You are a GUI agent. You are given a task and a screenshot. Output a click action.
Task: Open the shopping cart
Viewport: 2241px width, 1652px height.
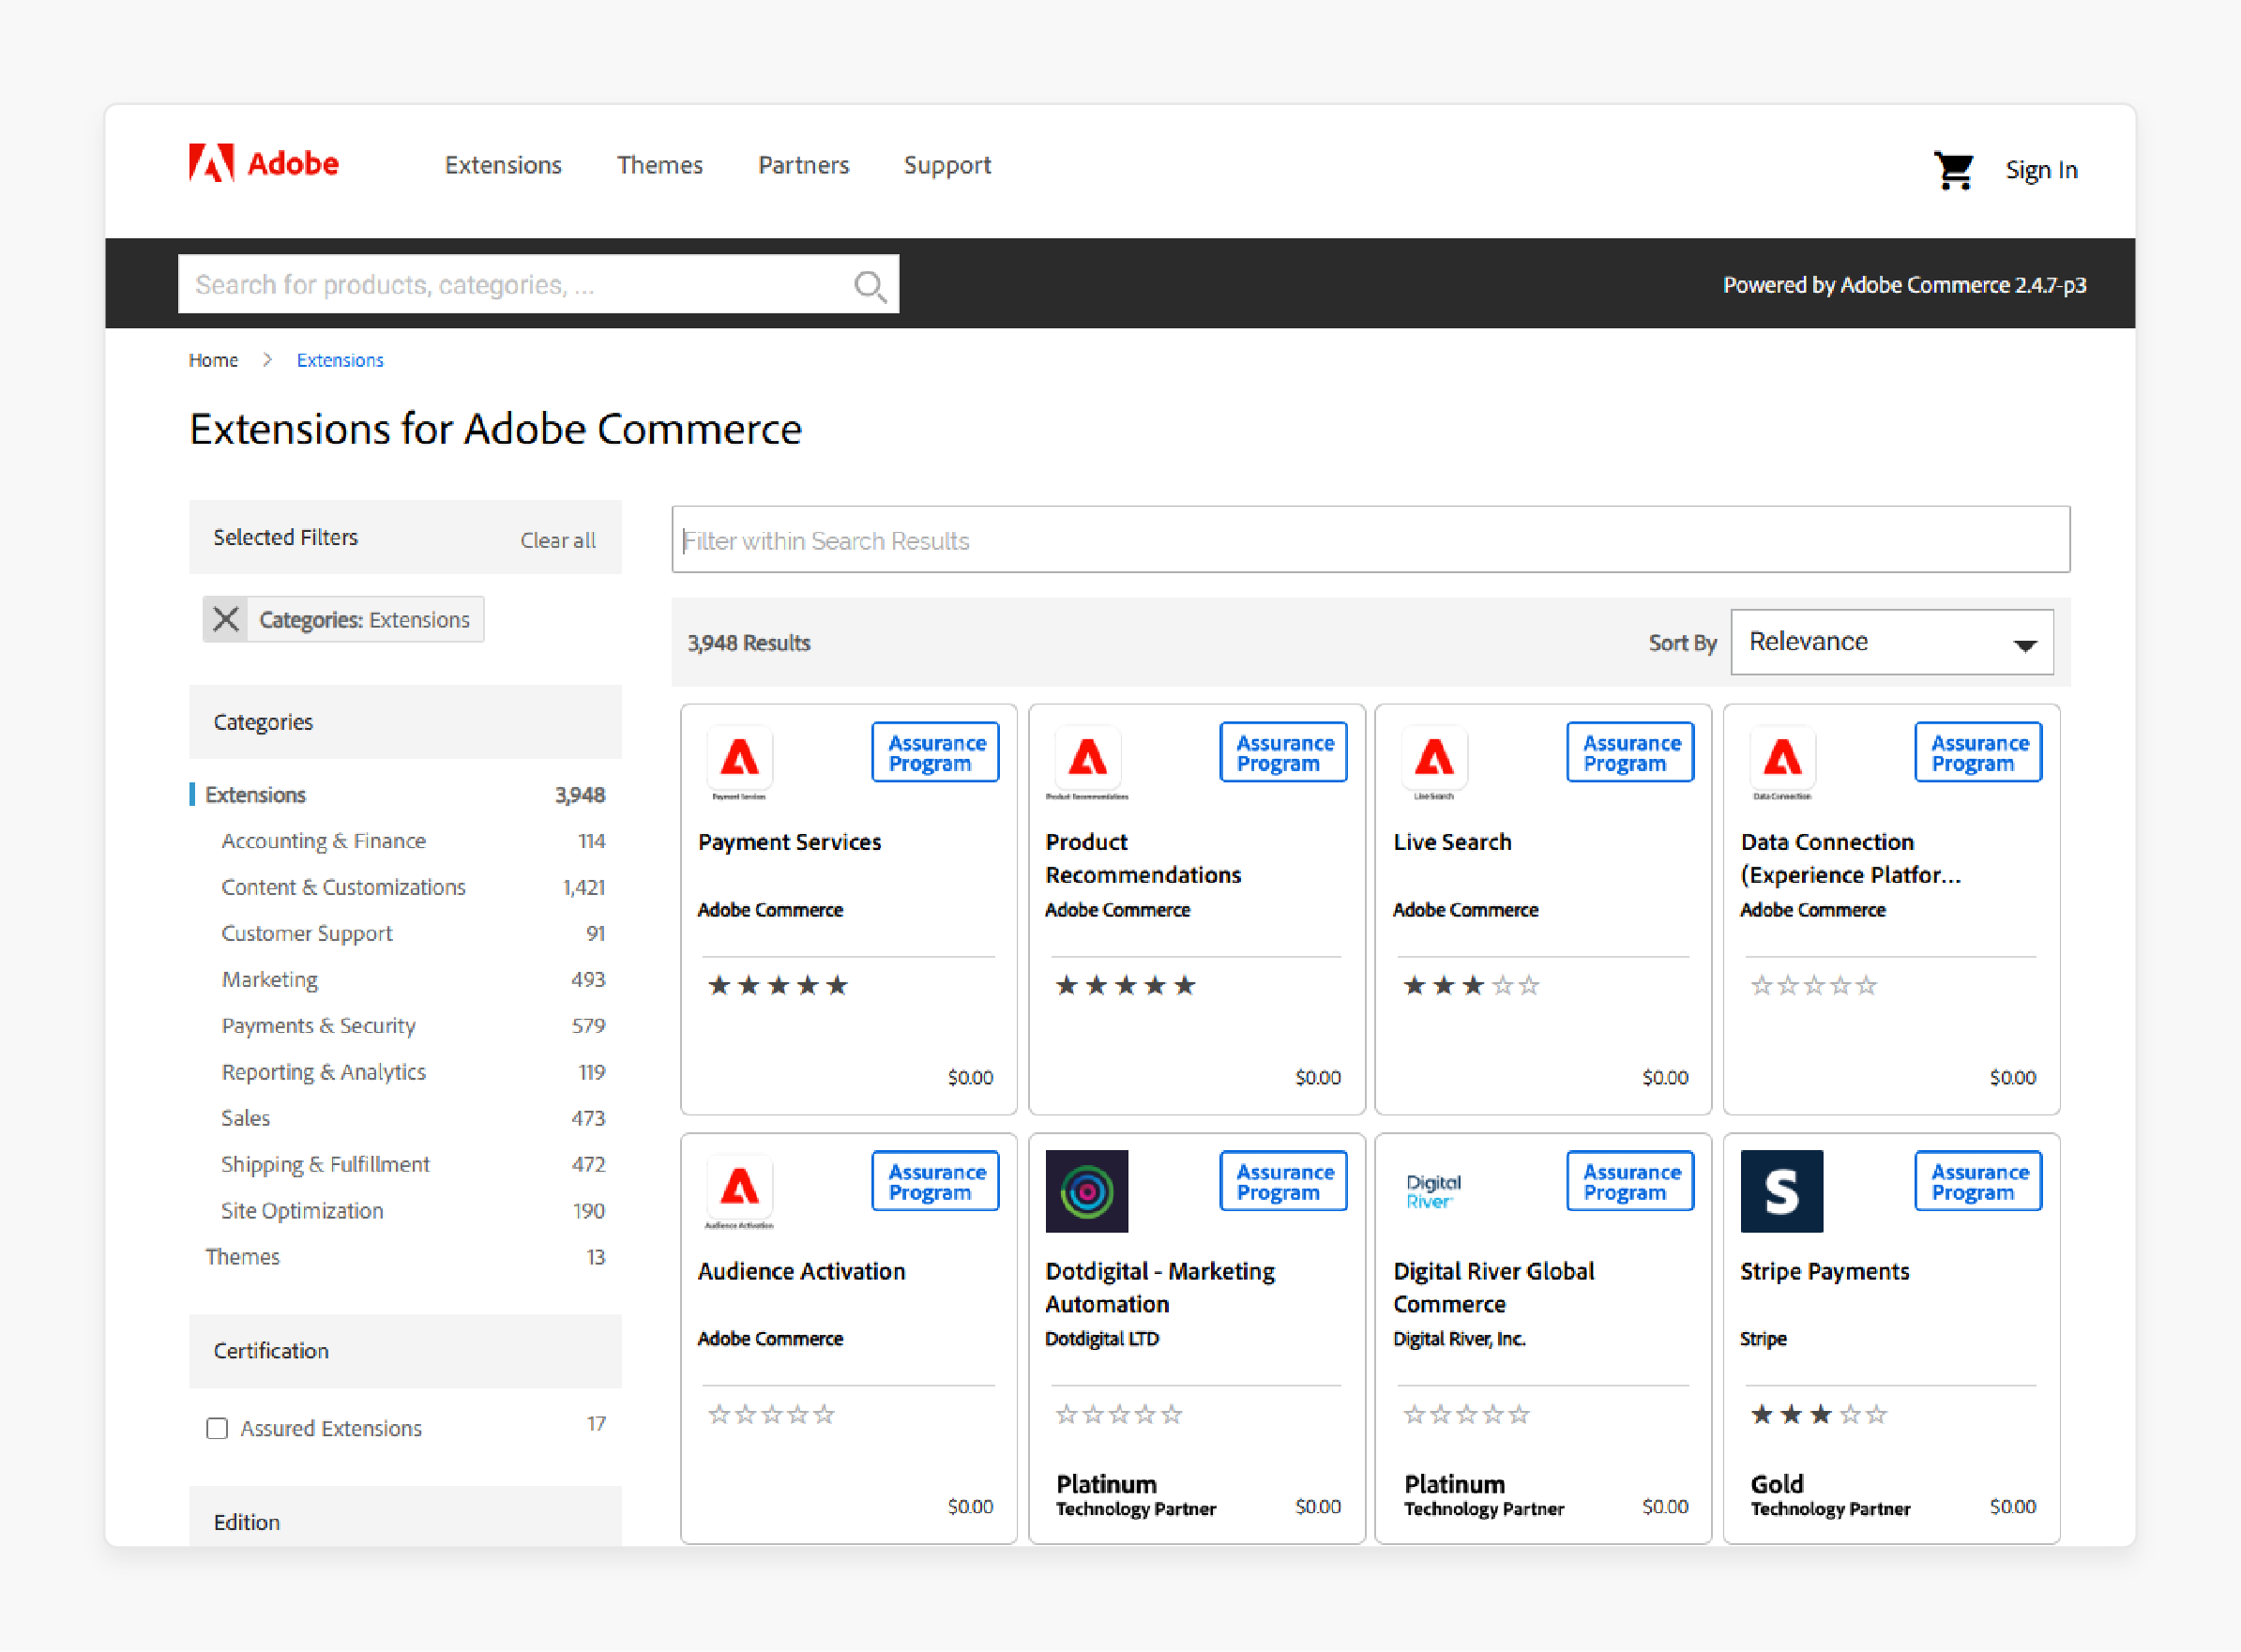click(x=1953, y=170)
